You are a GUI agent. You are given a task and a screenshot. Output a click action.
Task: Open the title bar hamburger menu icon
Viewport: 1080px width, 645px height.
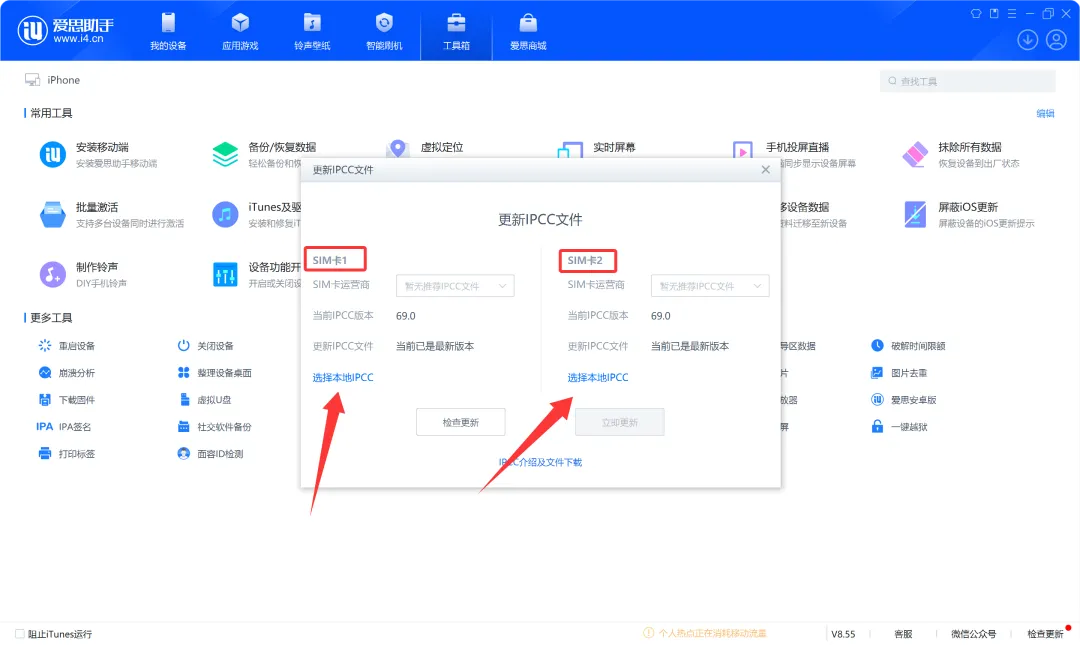point(1012,13)
